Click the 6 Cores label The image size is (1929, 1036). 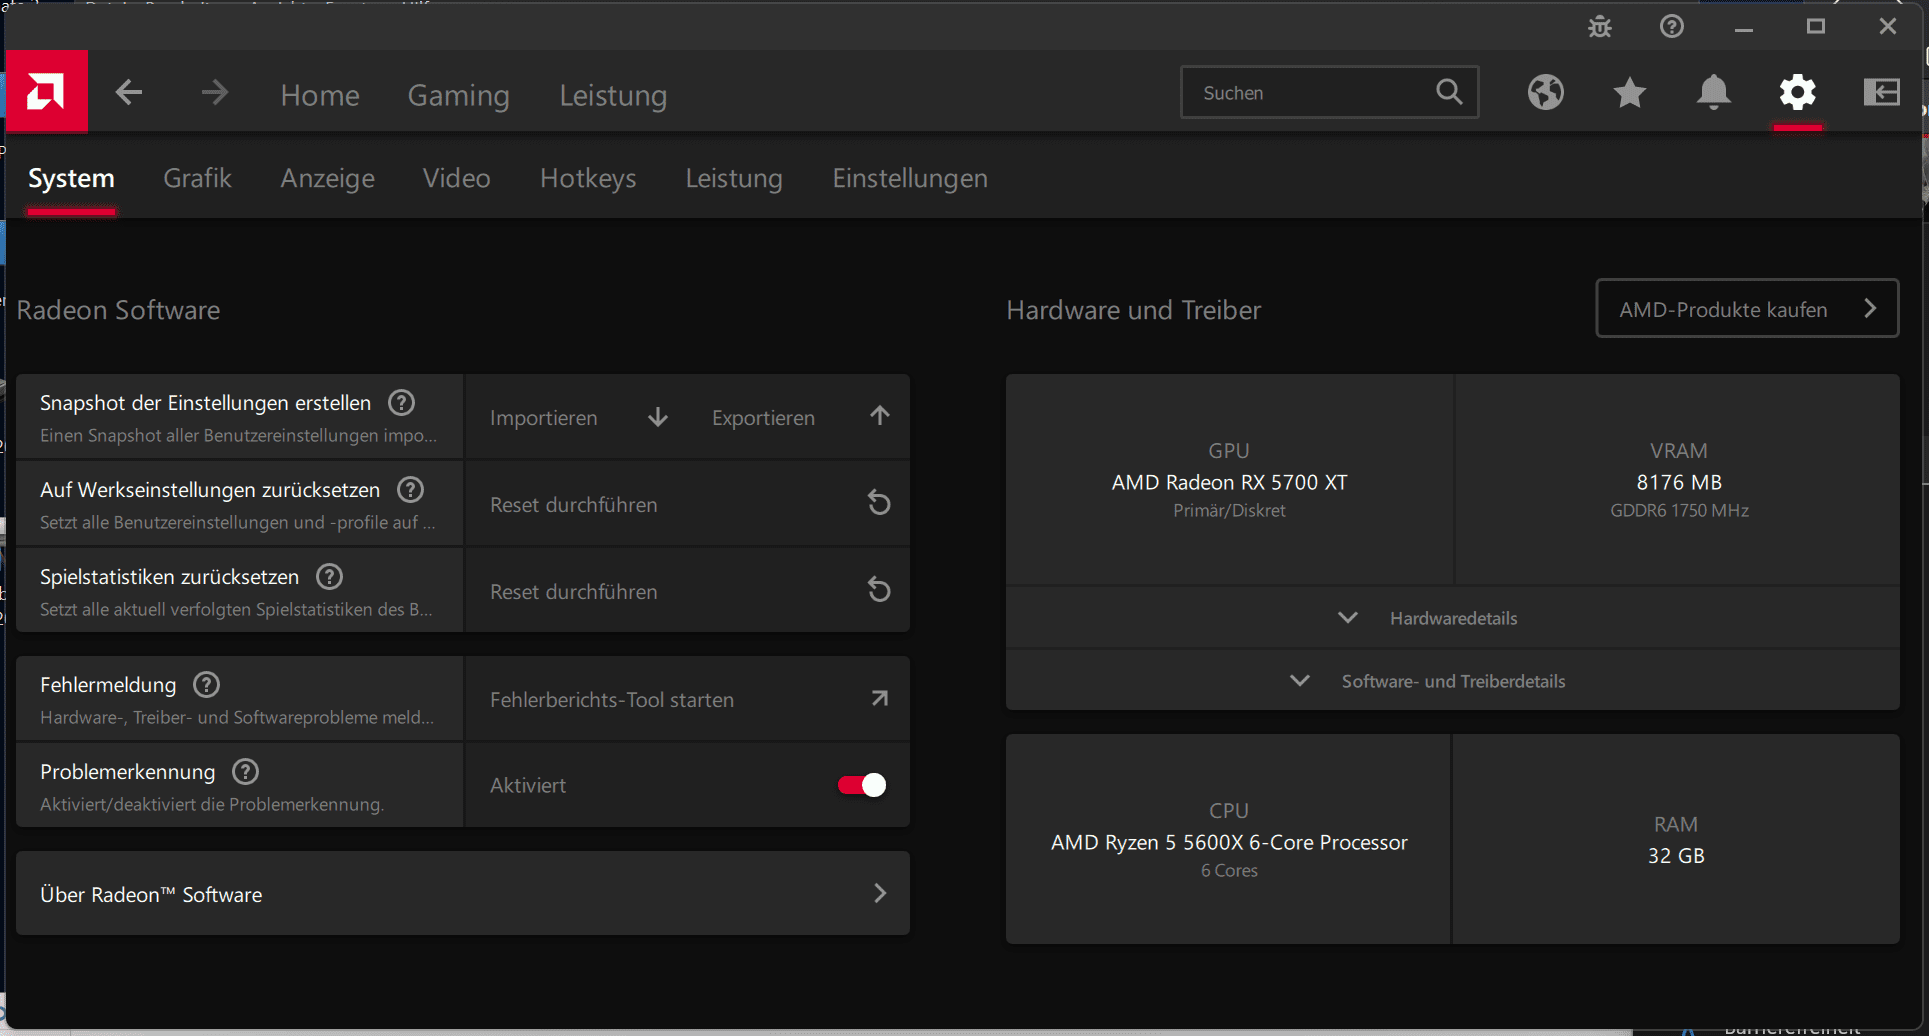point(1229,870)
